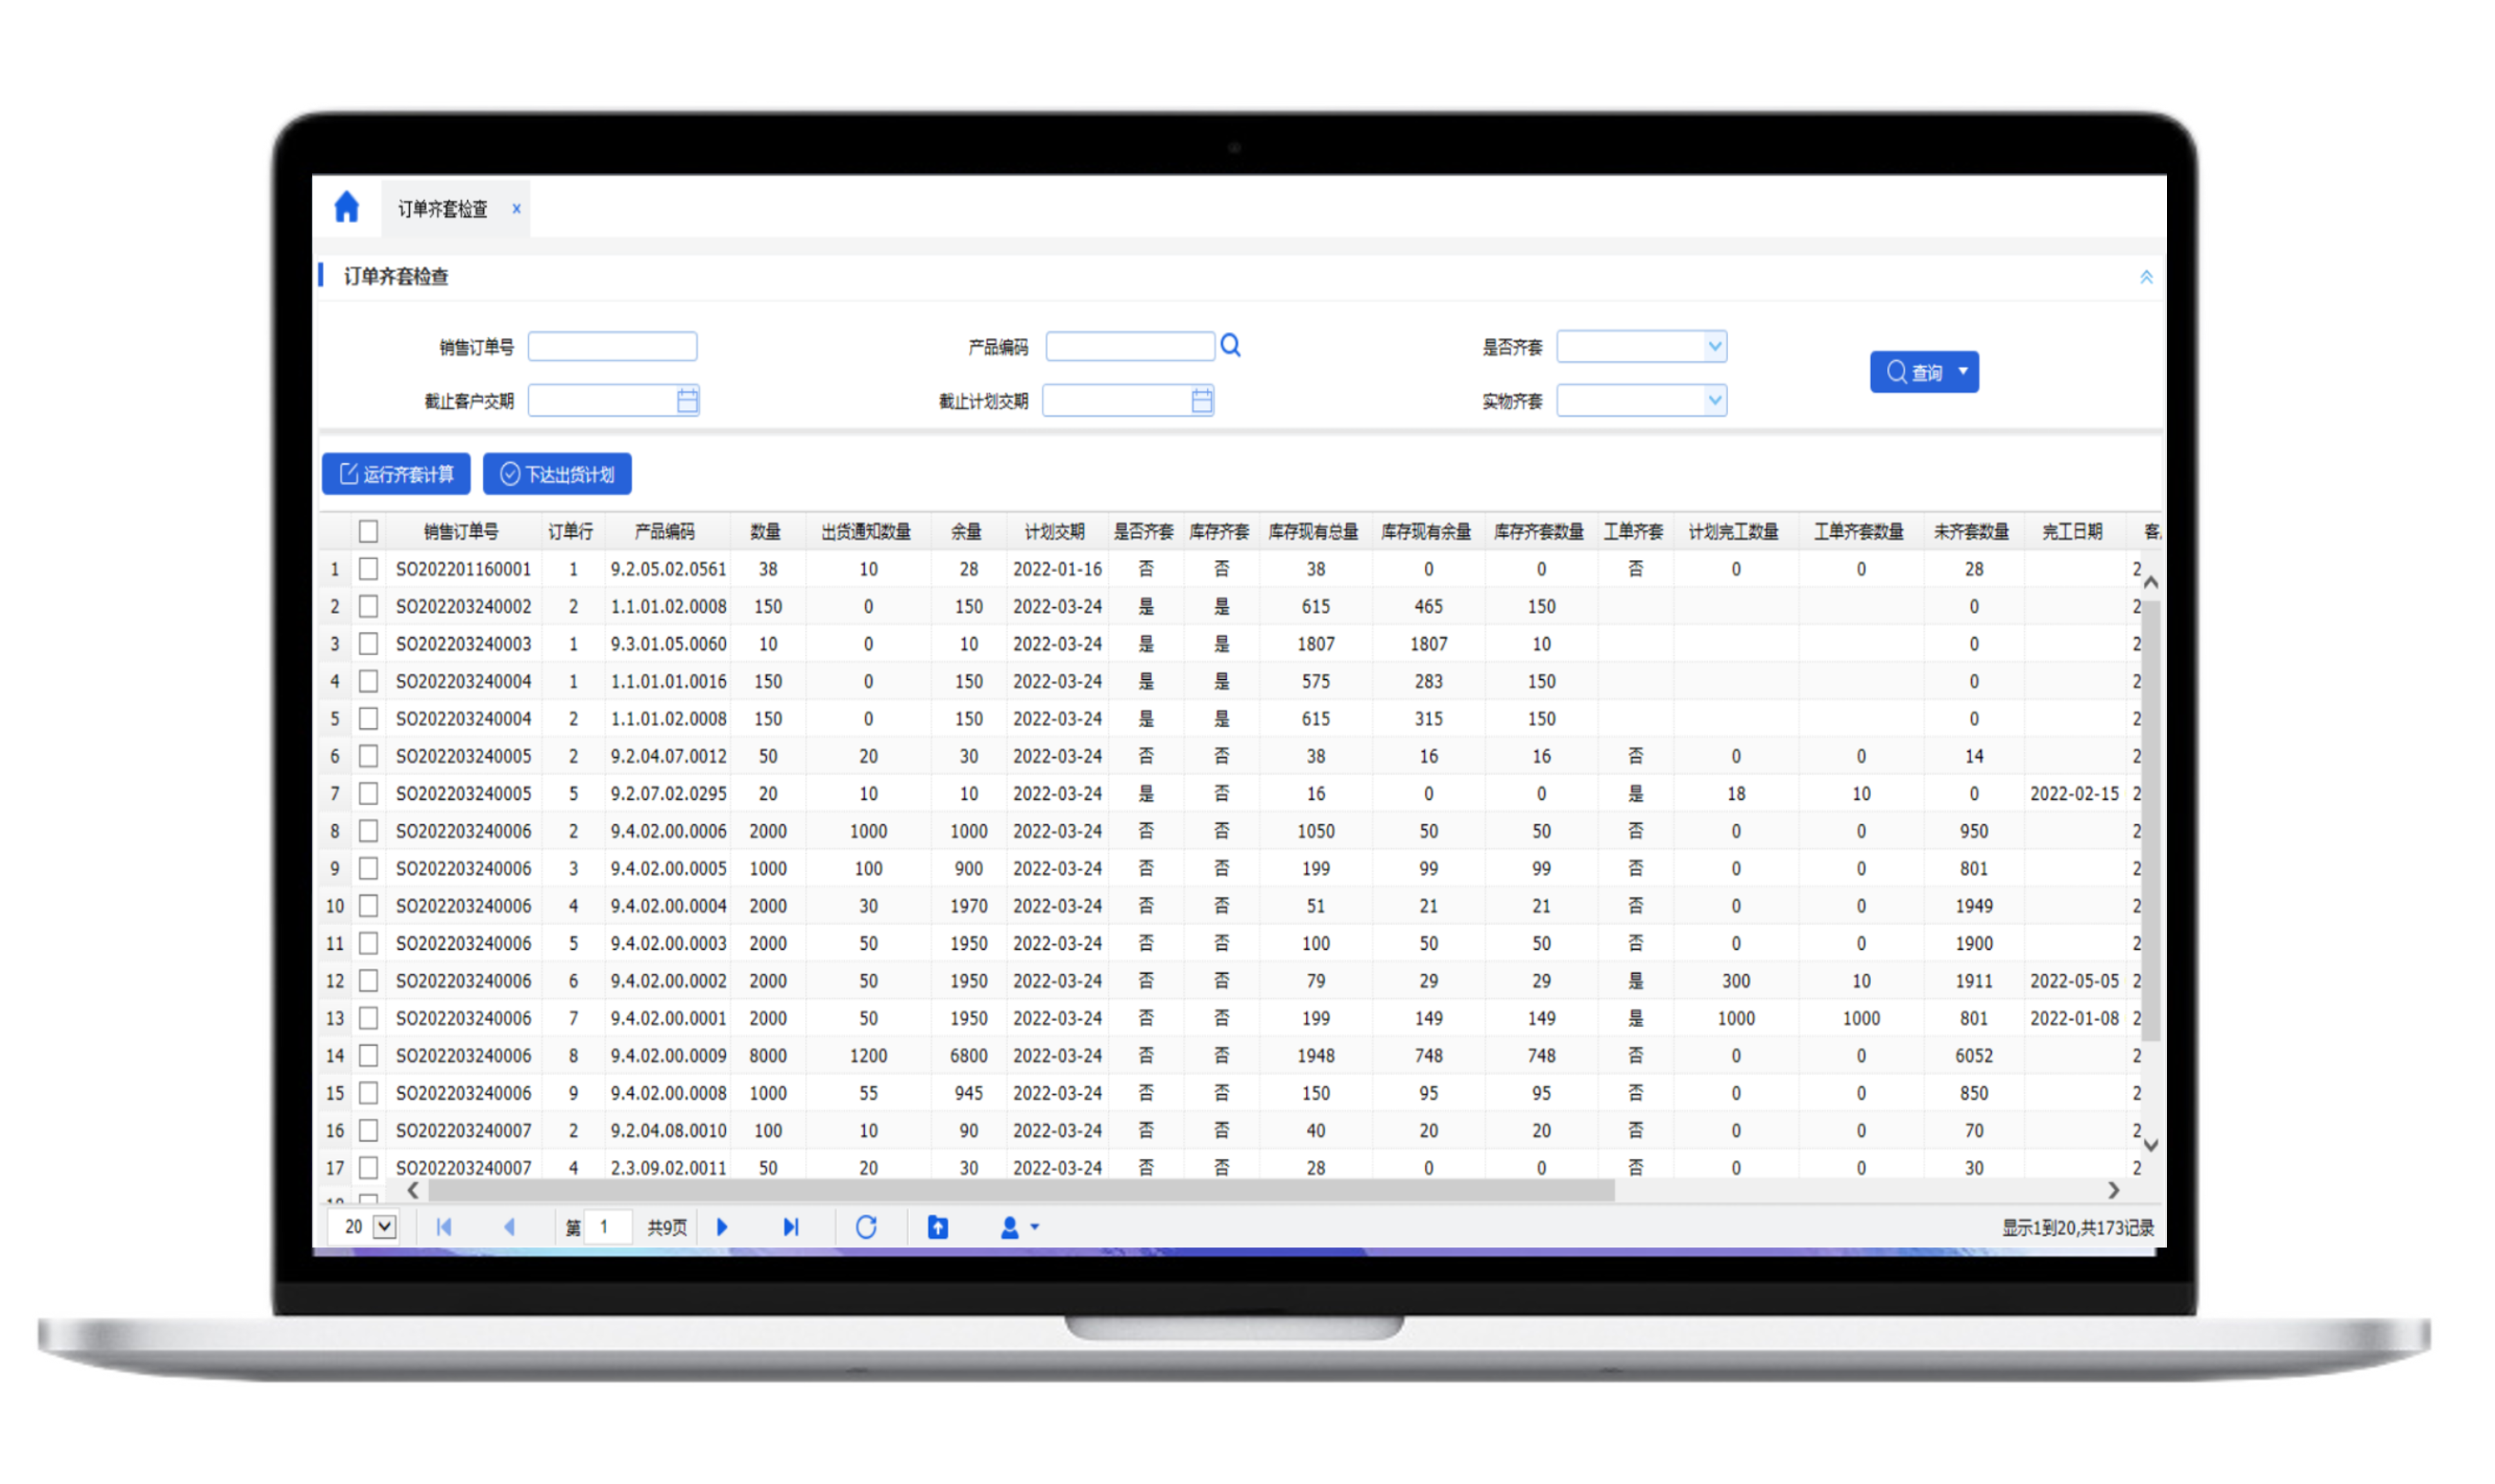Screen dimensions: 2495x1484
Task: Open the page size dropdown showing 20
Action: (385, 1227)
